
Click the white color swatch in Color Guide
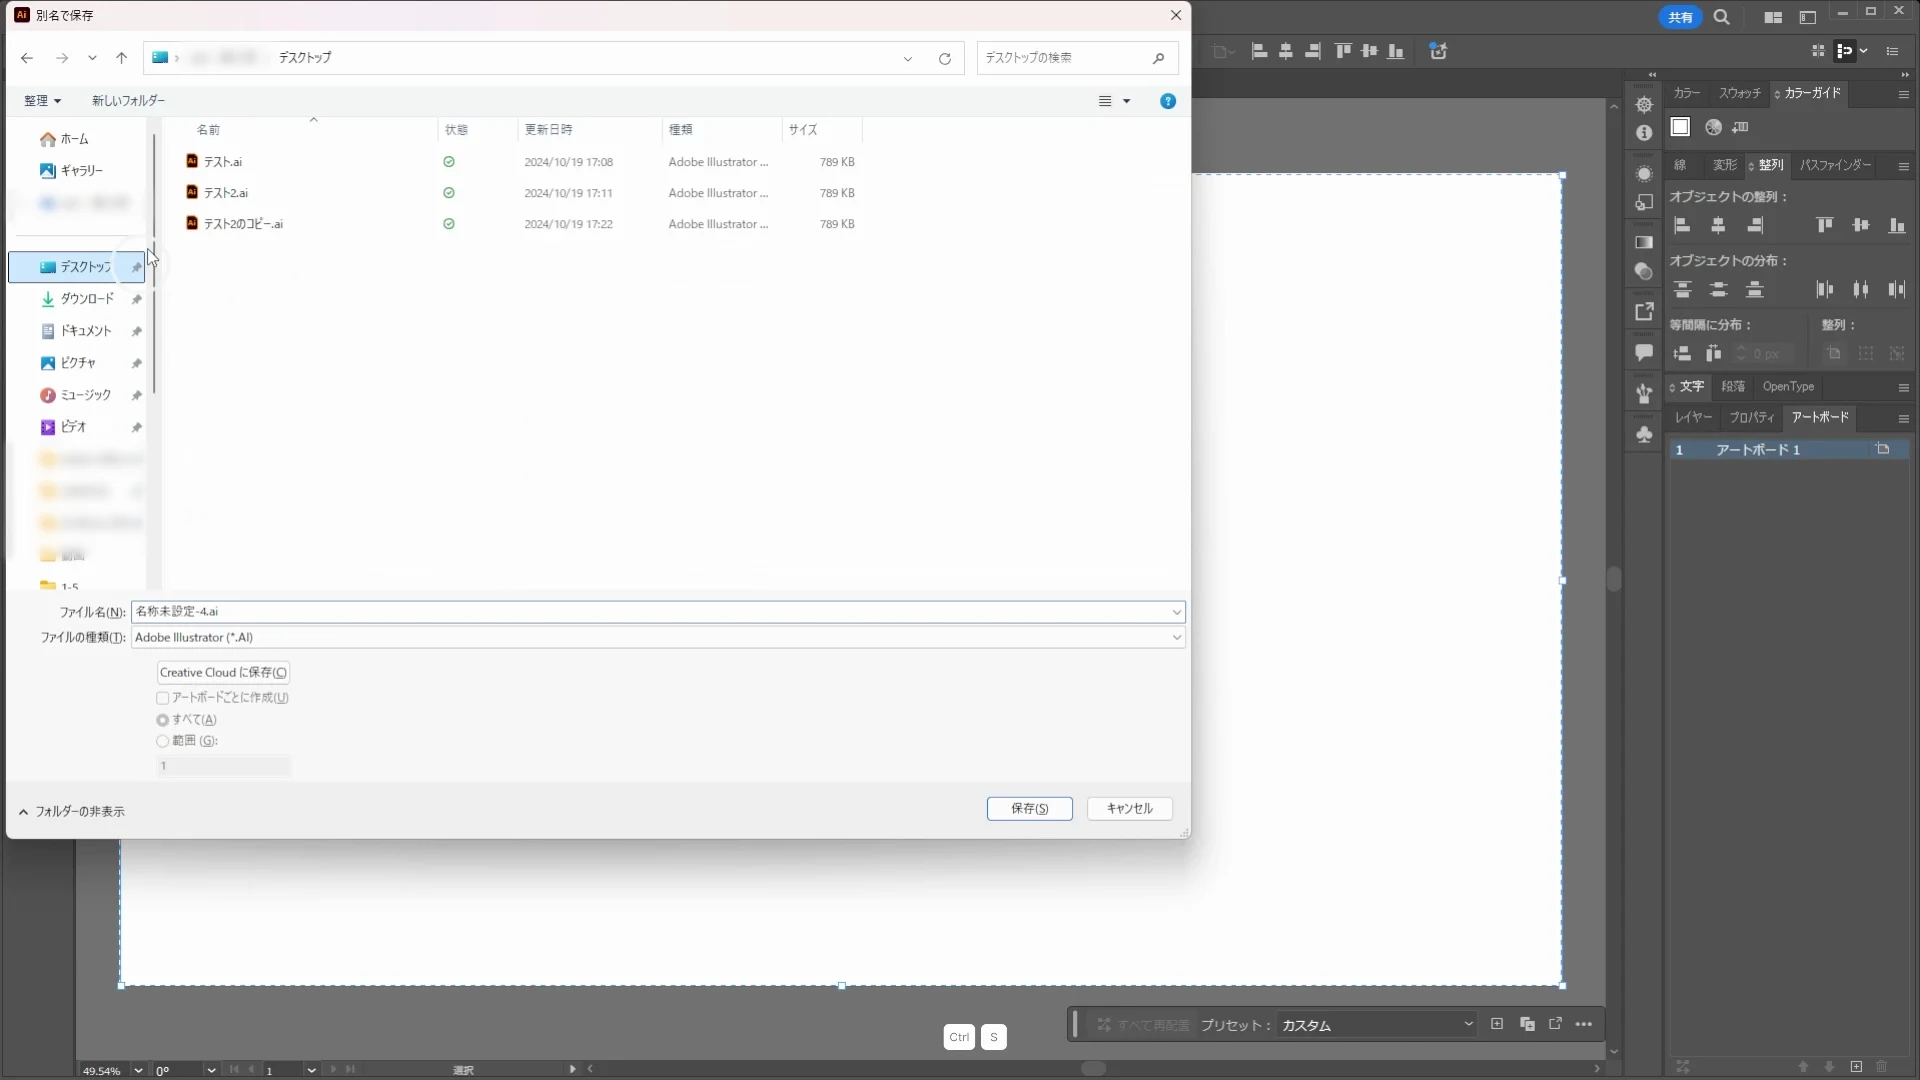[x=1680, y=127]
